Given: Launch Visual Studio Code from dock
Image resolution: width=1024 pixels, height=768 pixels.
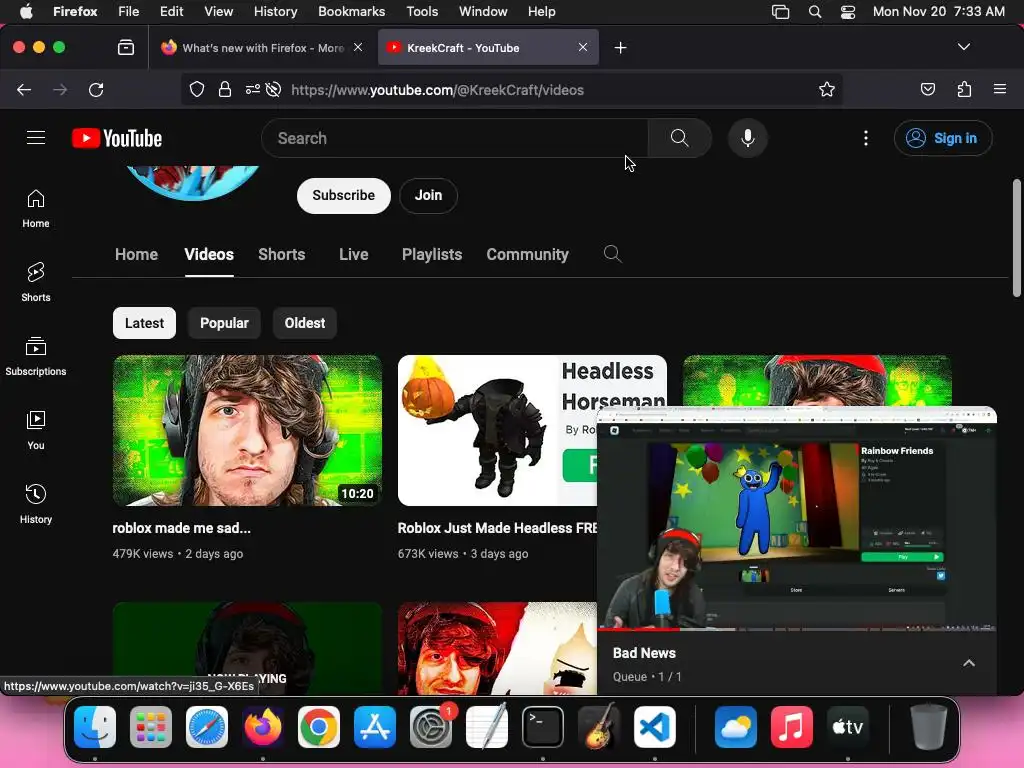Looking at the screenshot, I should [654, 726].
